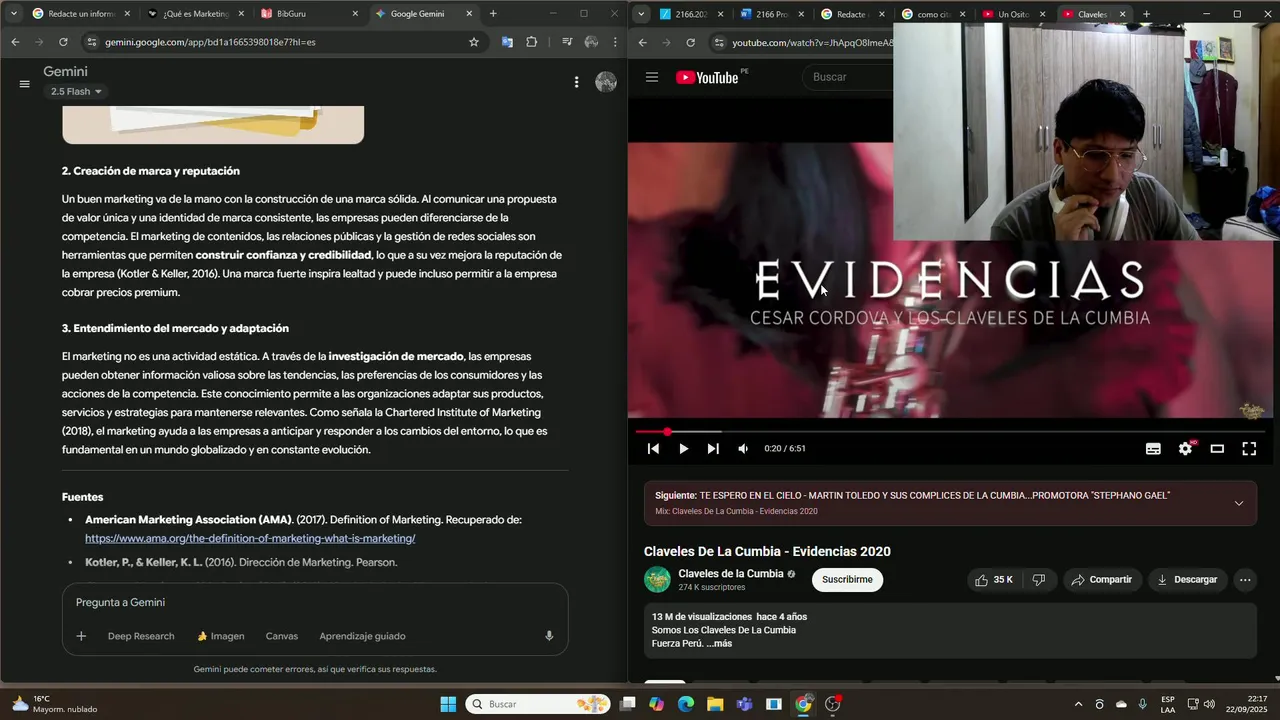This screenshot has width=1280, height=720.
Task: Open the weather widget showing 16°C
Action: (55, 704)
